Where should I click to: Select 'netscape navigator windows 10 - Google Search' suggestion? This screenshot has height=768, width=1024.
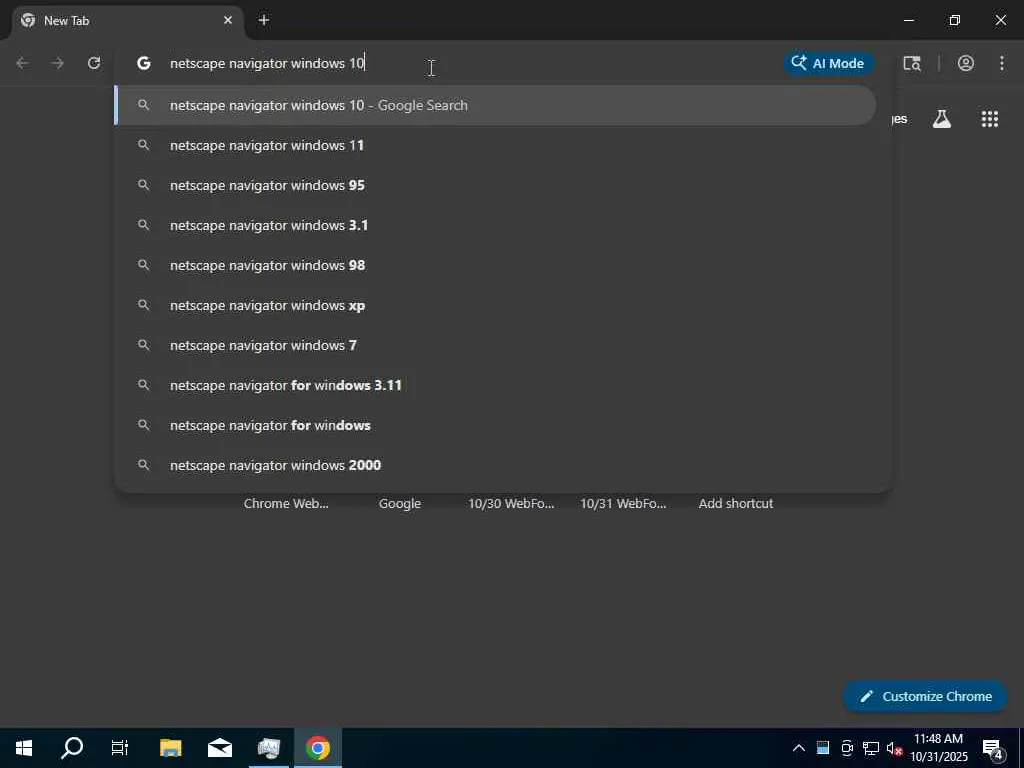click(495, 105)
